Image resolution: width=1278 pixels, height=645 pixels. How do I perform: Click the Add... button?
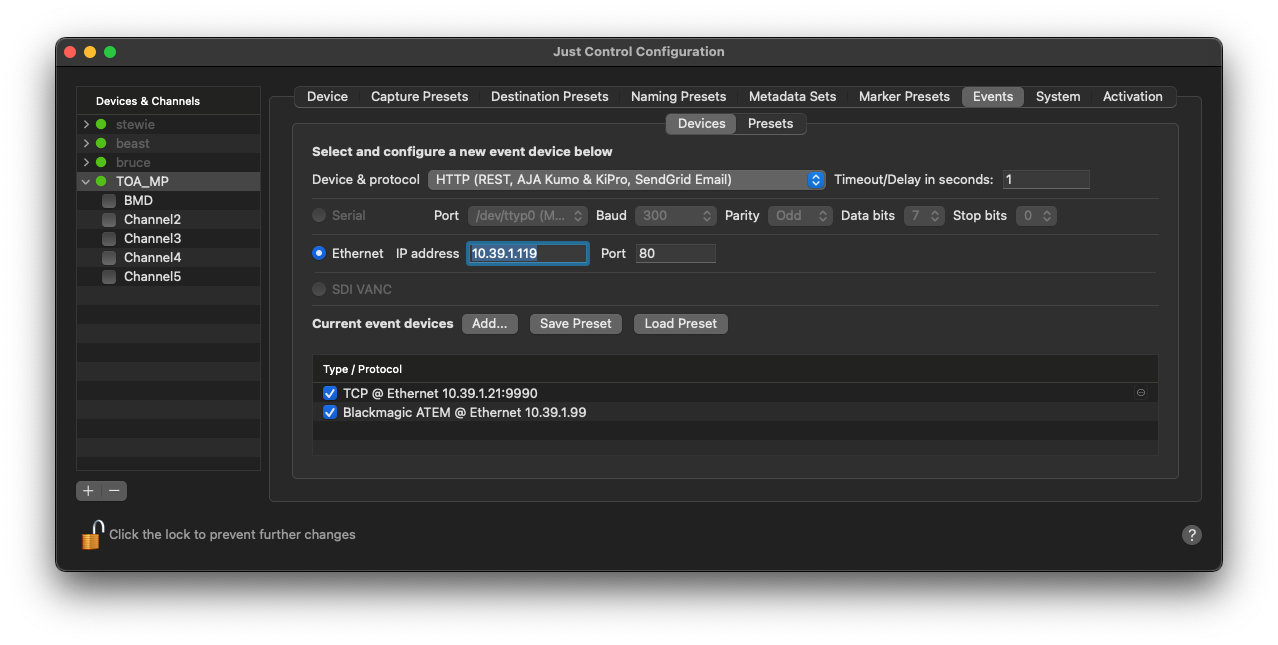[x=490, y=324]
